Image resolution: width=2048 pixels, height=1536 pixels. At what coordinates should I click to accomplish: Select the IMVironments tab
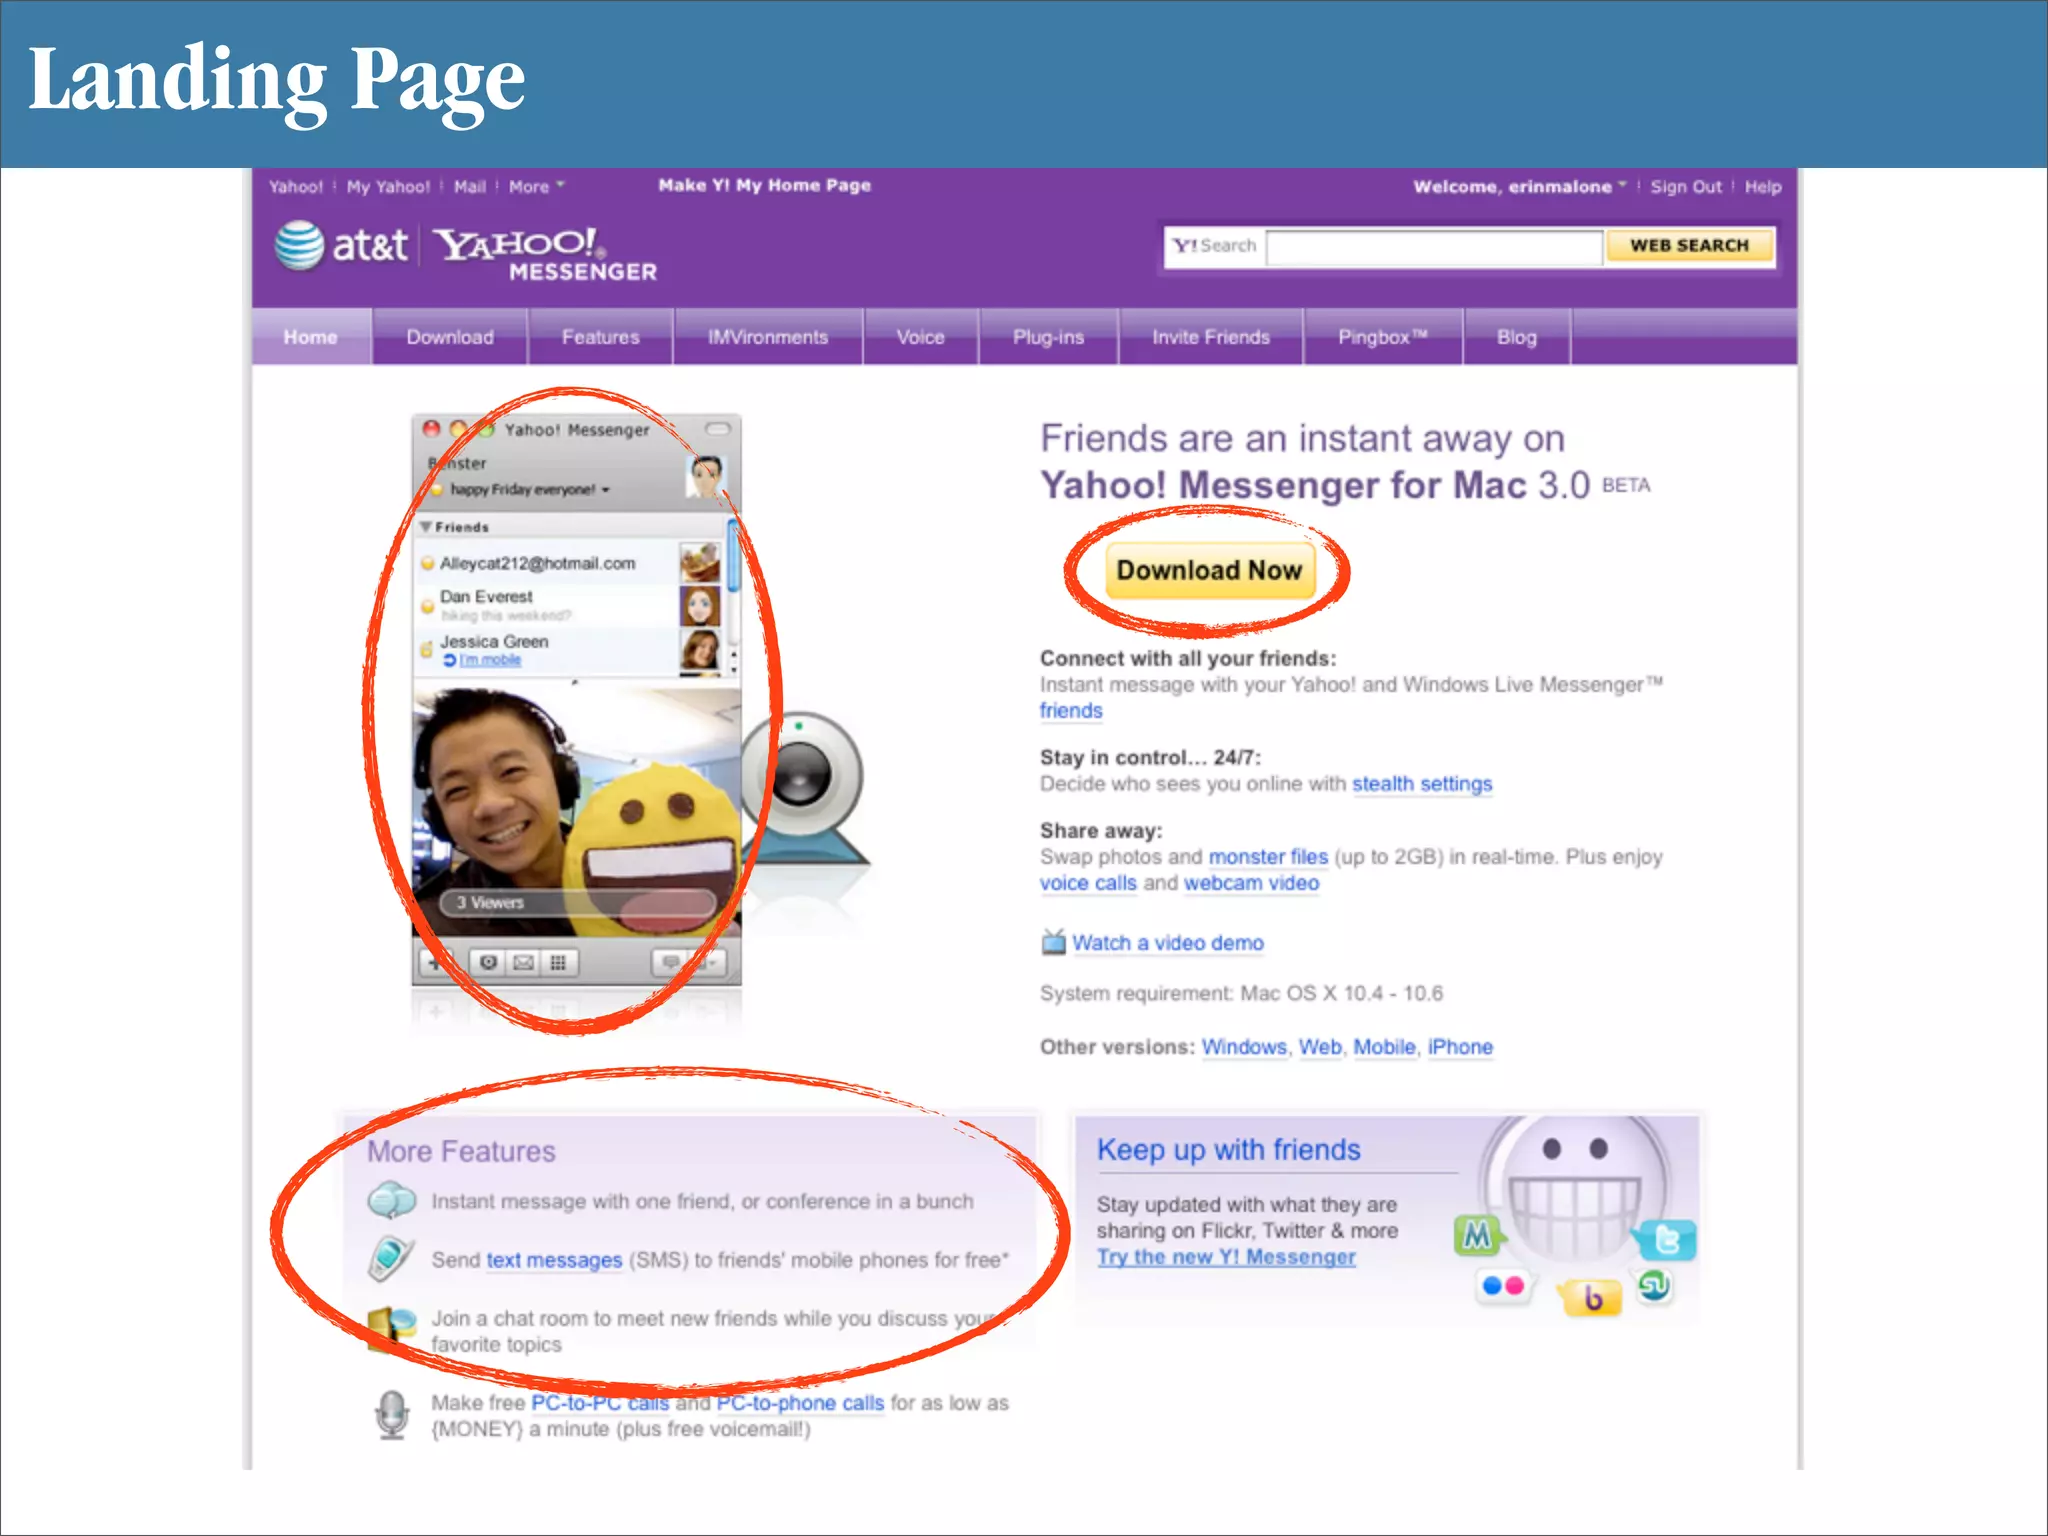(x=768, y=337)
